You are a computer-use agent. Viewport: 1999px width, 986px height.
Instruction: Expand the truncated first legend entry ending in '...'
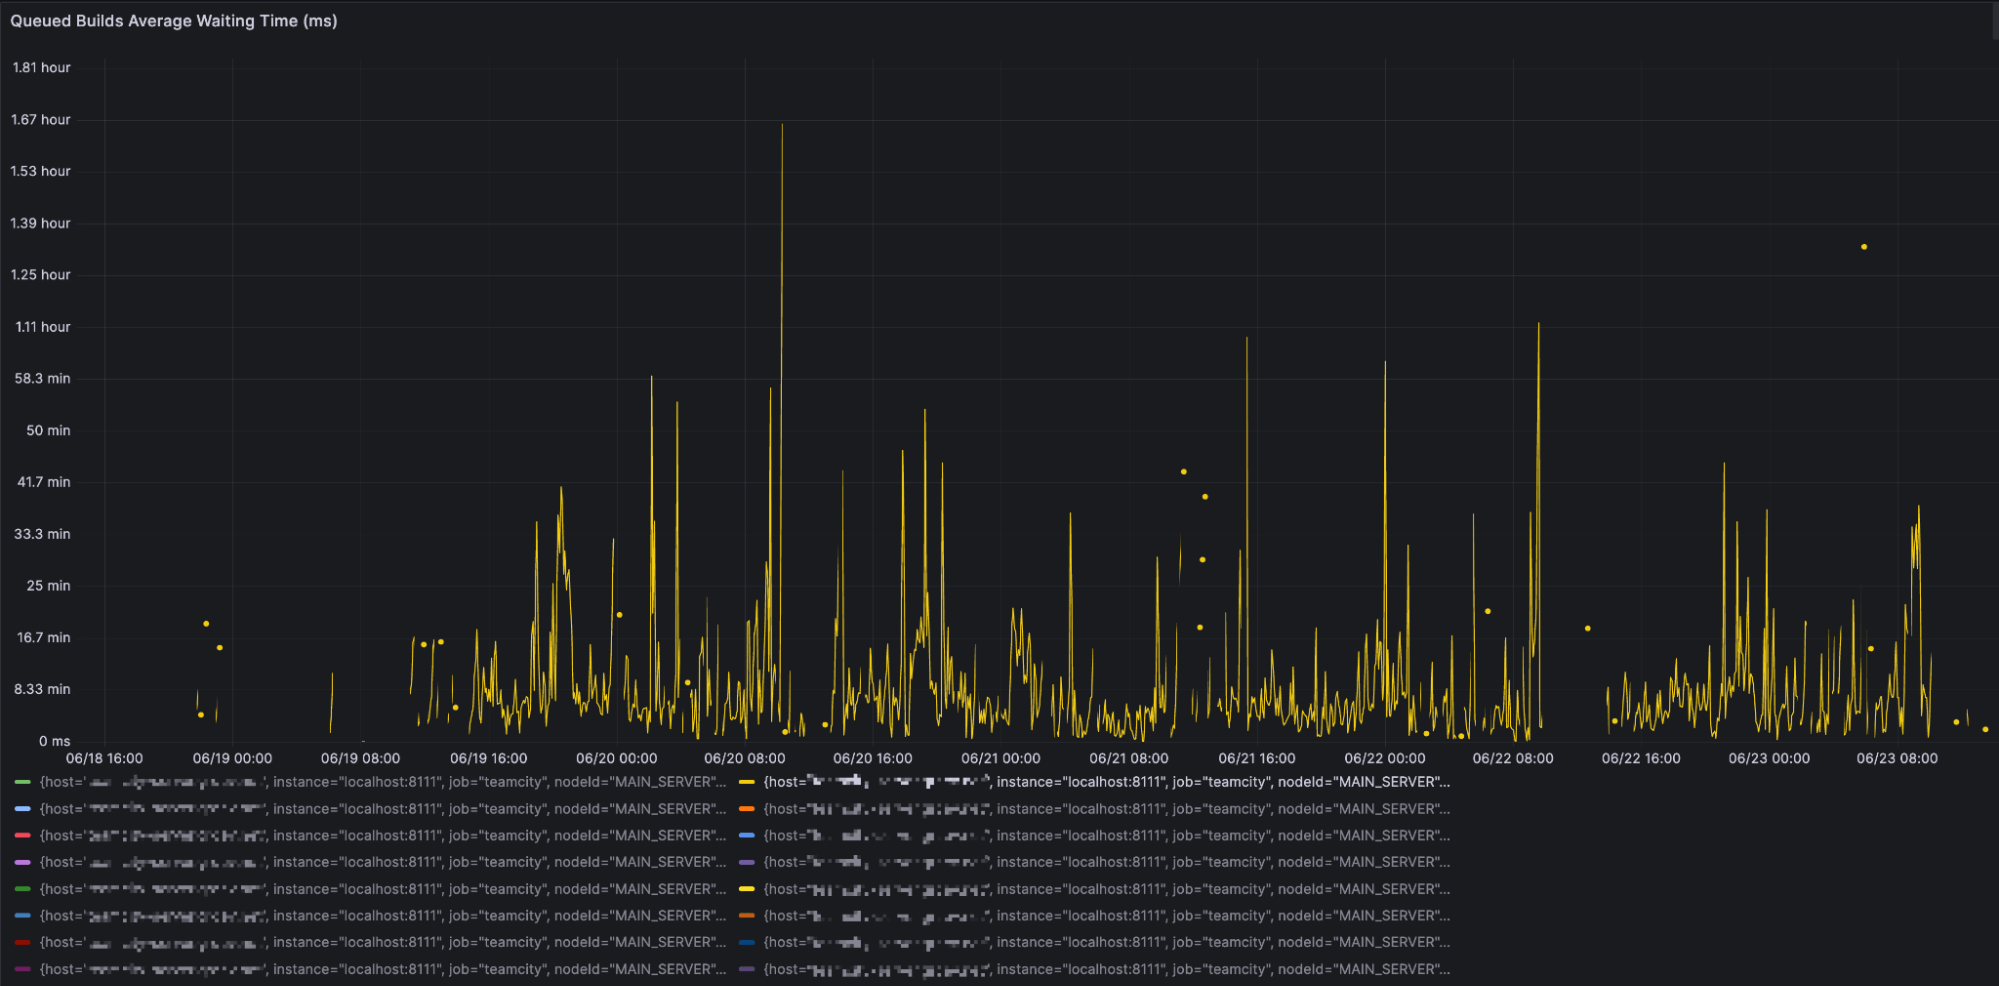click(x=722, y=781)
